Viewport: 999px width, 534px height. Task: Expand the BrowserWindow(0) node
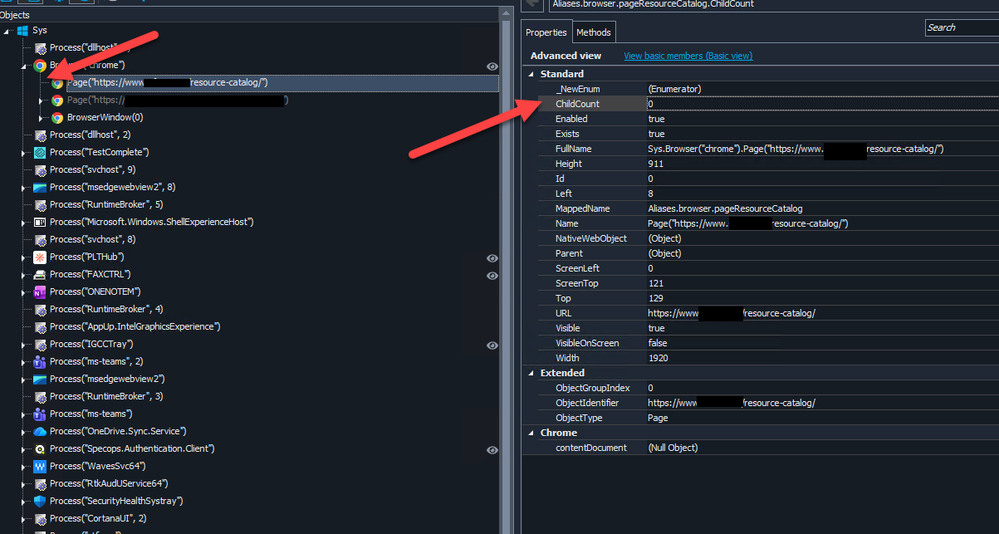[41, 118]
